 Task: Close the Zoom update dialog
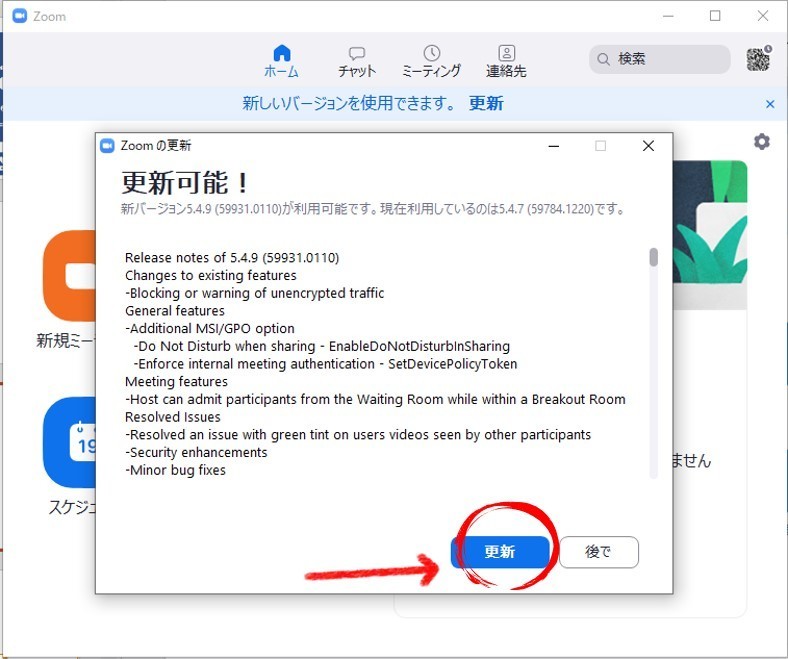pyautogui.click(x=648, y=146)
